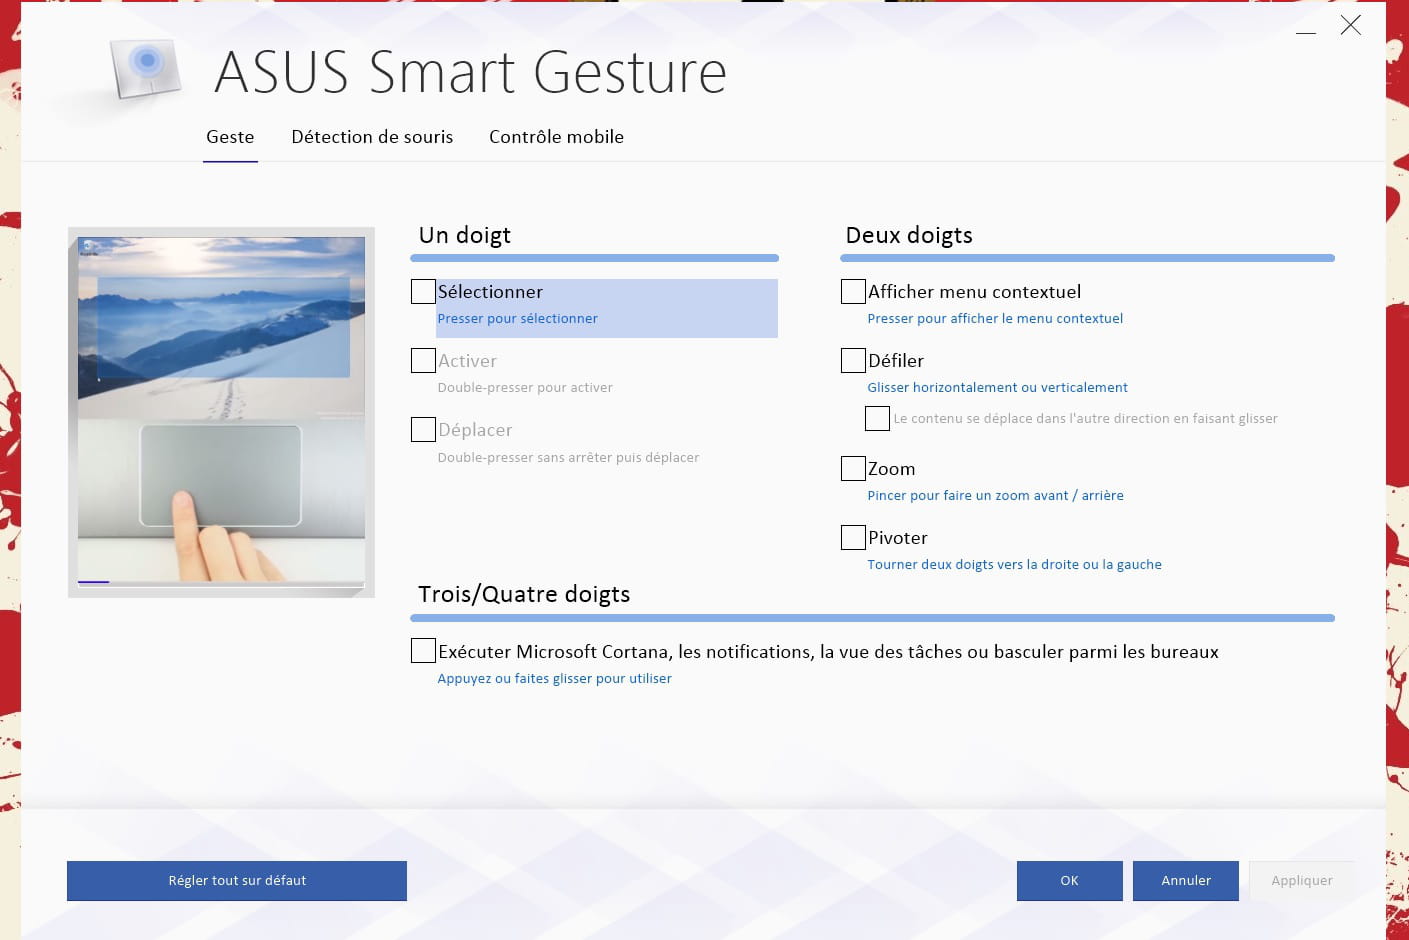1409x940 pixels.
Task: Open the Détection de souris tab
Action: (x=372, y=137)
